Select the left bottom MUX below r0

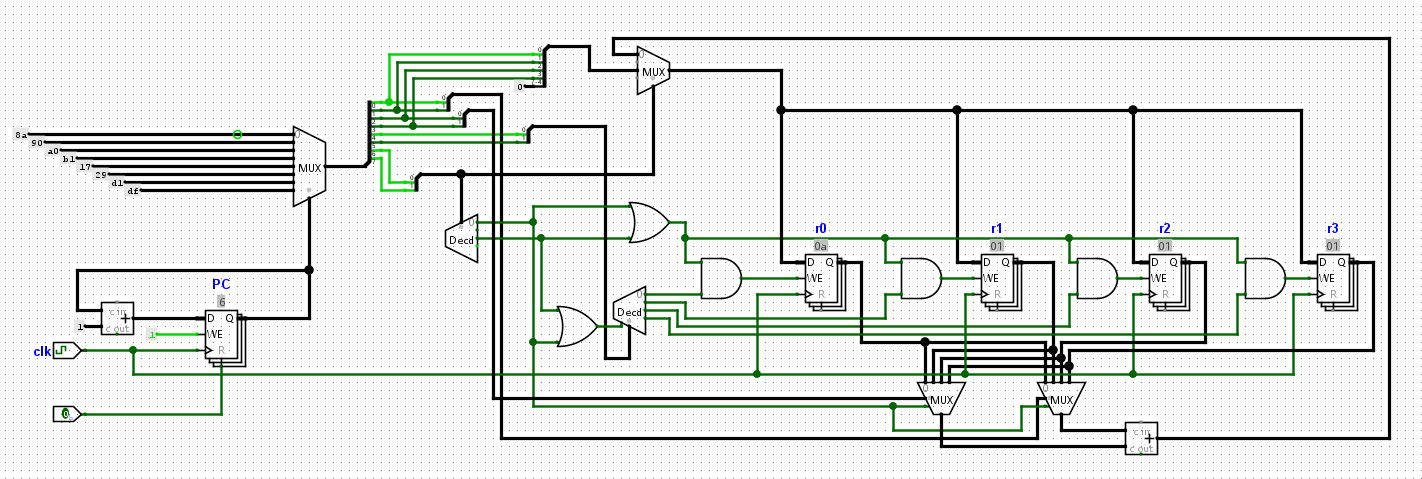[941, 400]
